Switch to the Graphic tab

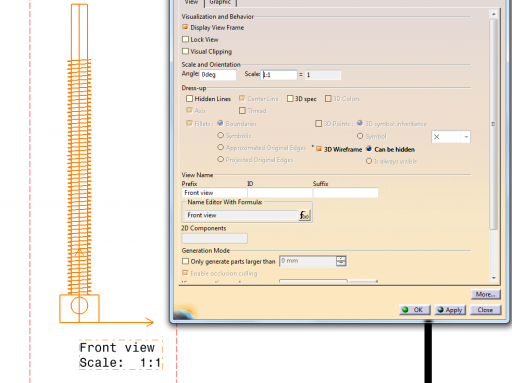point(220,2)
